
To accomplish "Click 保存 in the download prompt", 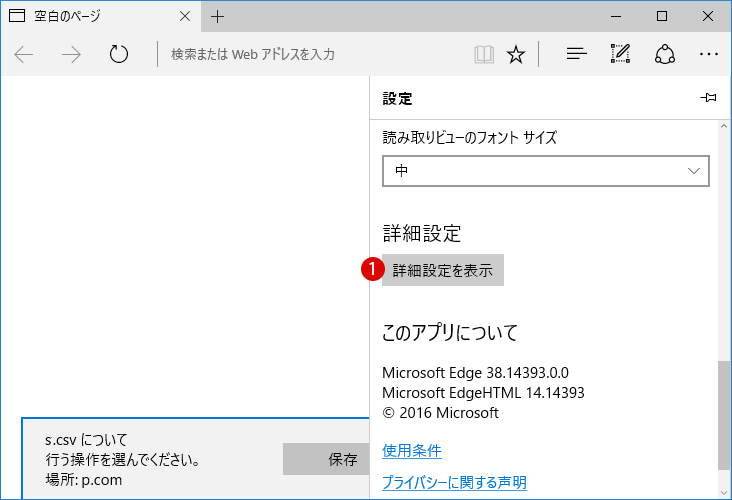I will click(x=327, y=459).
